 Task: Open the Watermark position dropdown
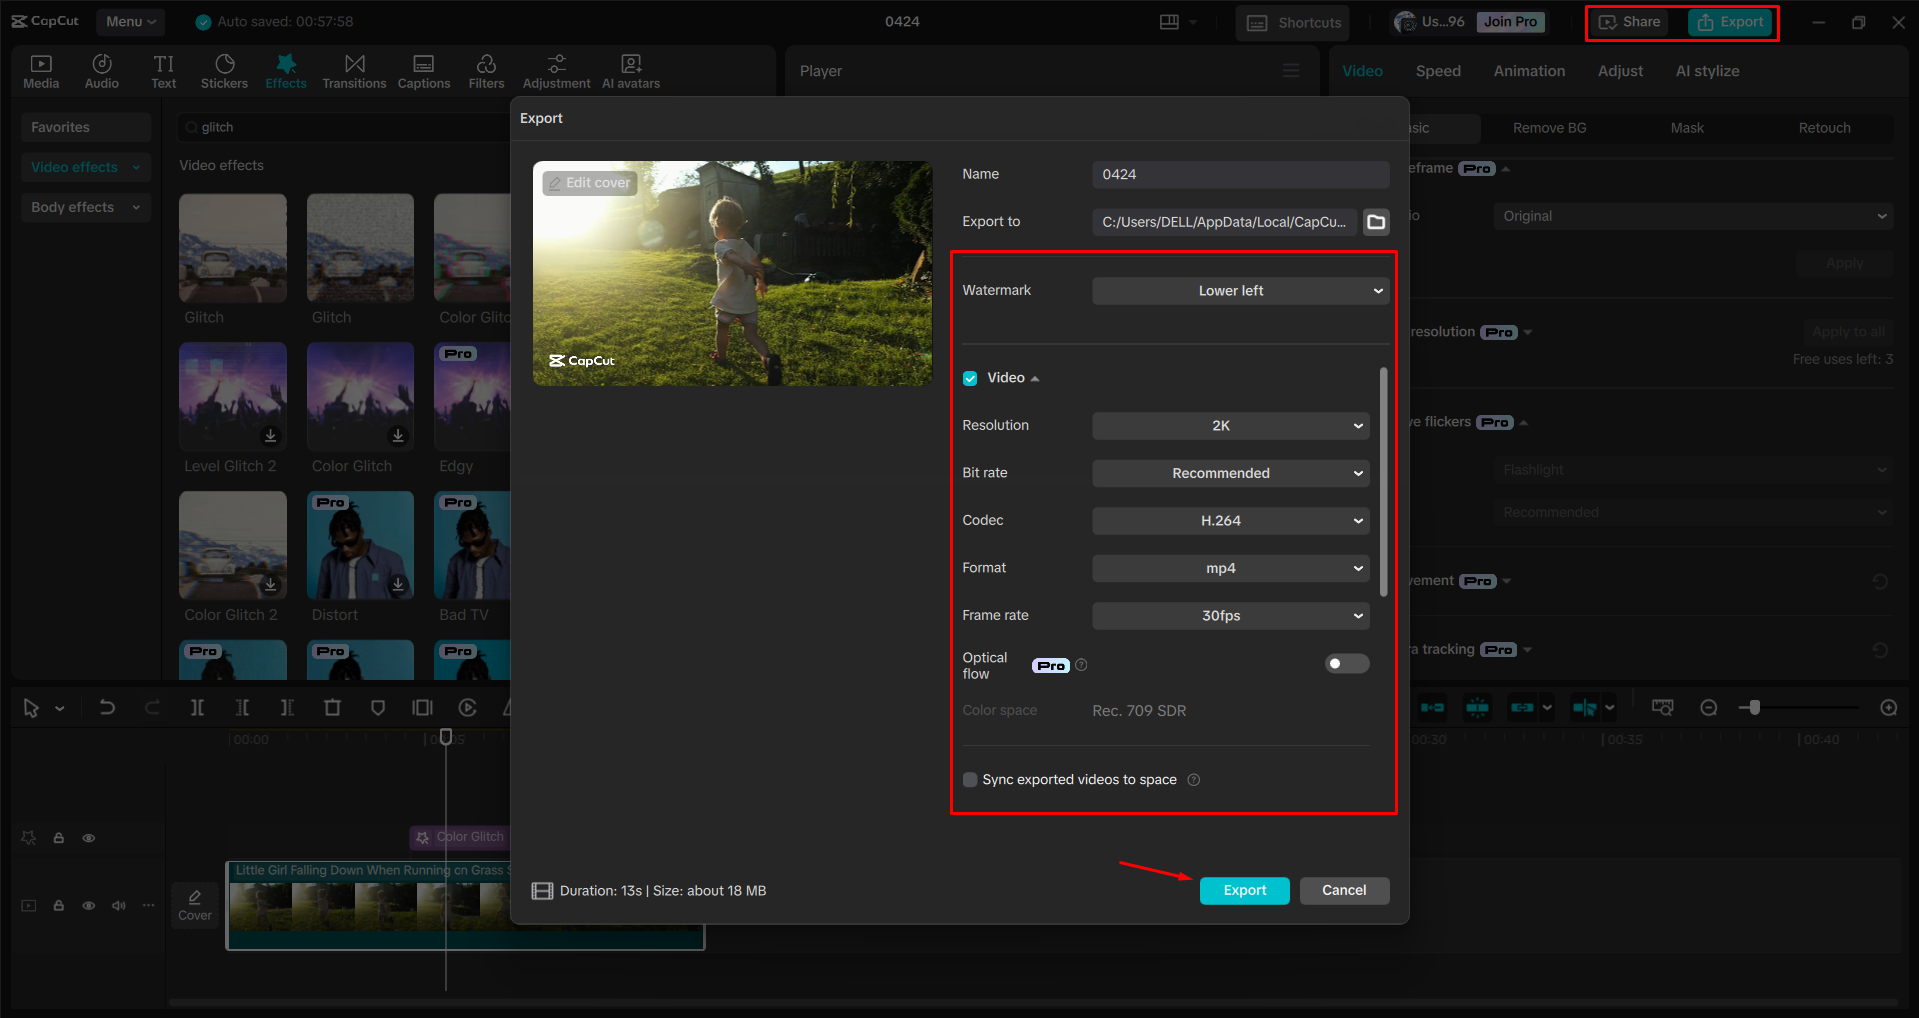click(1241, 291)
